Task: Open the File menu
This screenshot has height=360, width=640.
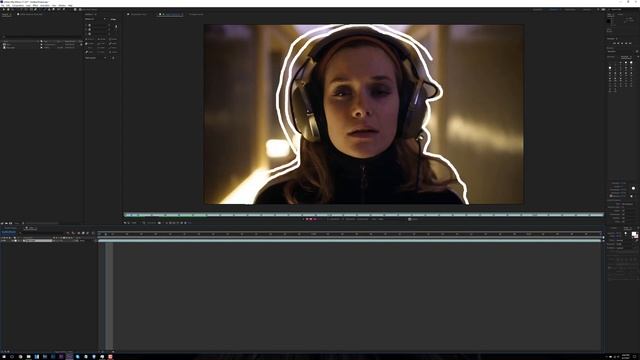Action: (3, 5)
